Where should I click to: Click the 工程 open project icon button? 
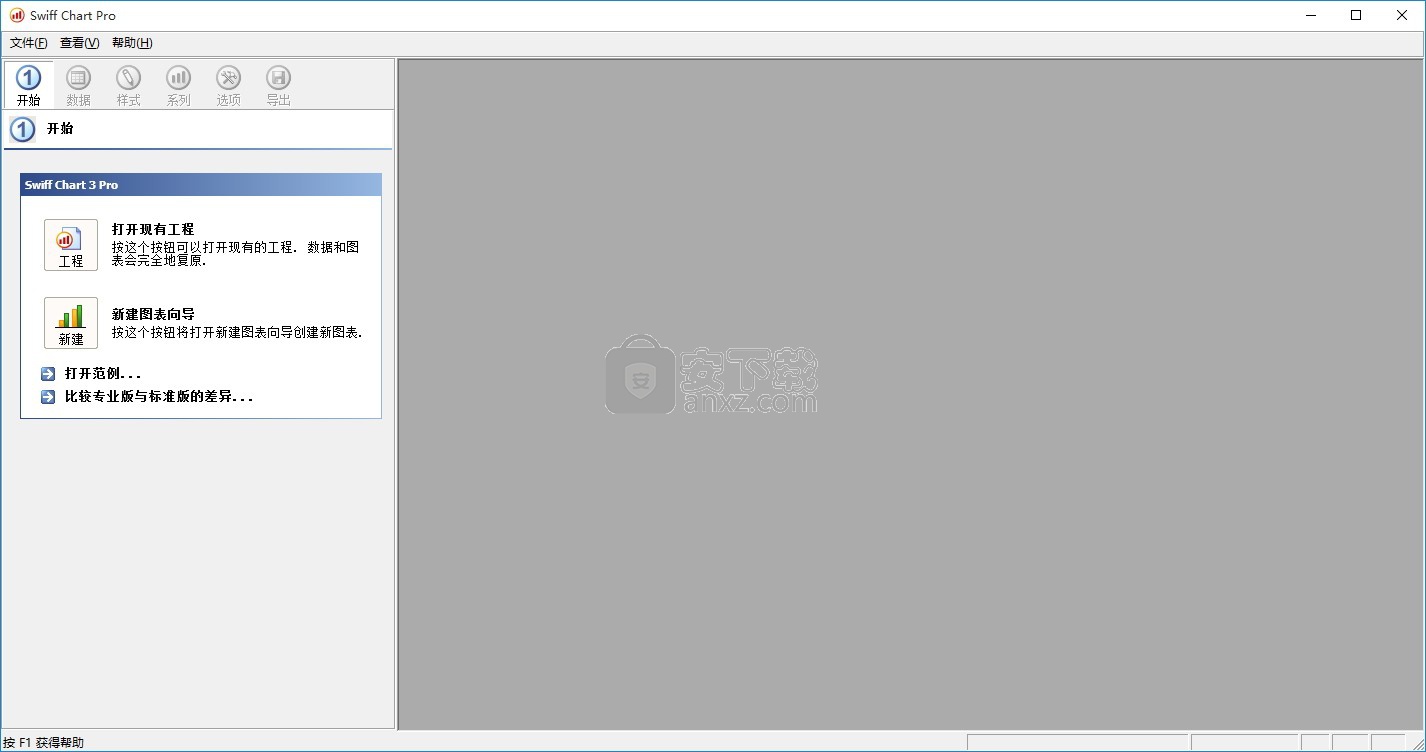tap(71, 245)
